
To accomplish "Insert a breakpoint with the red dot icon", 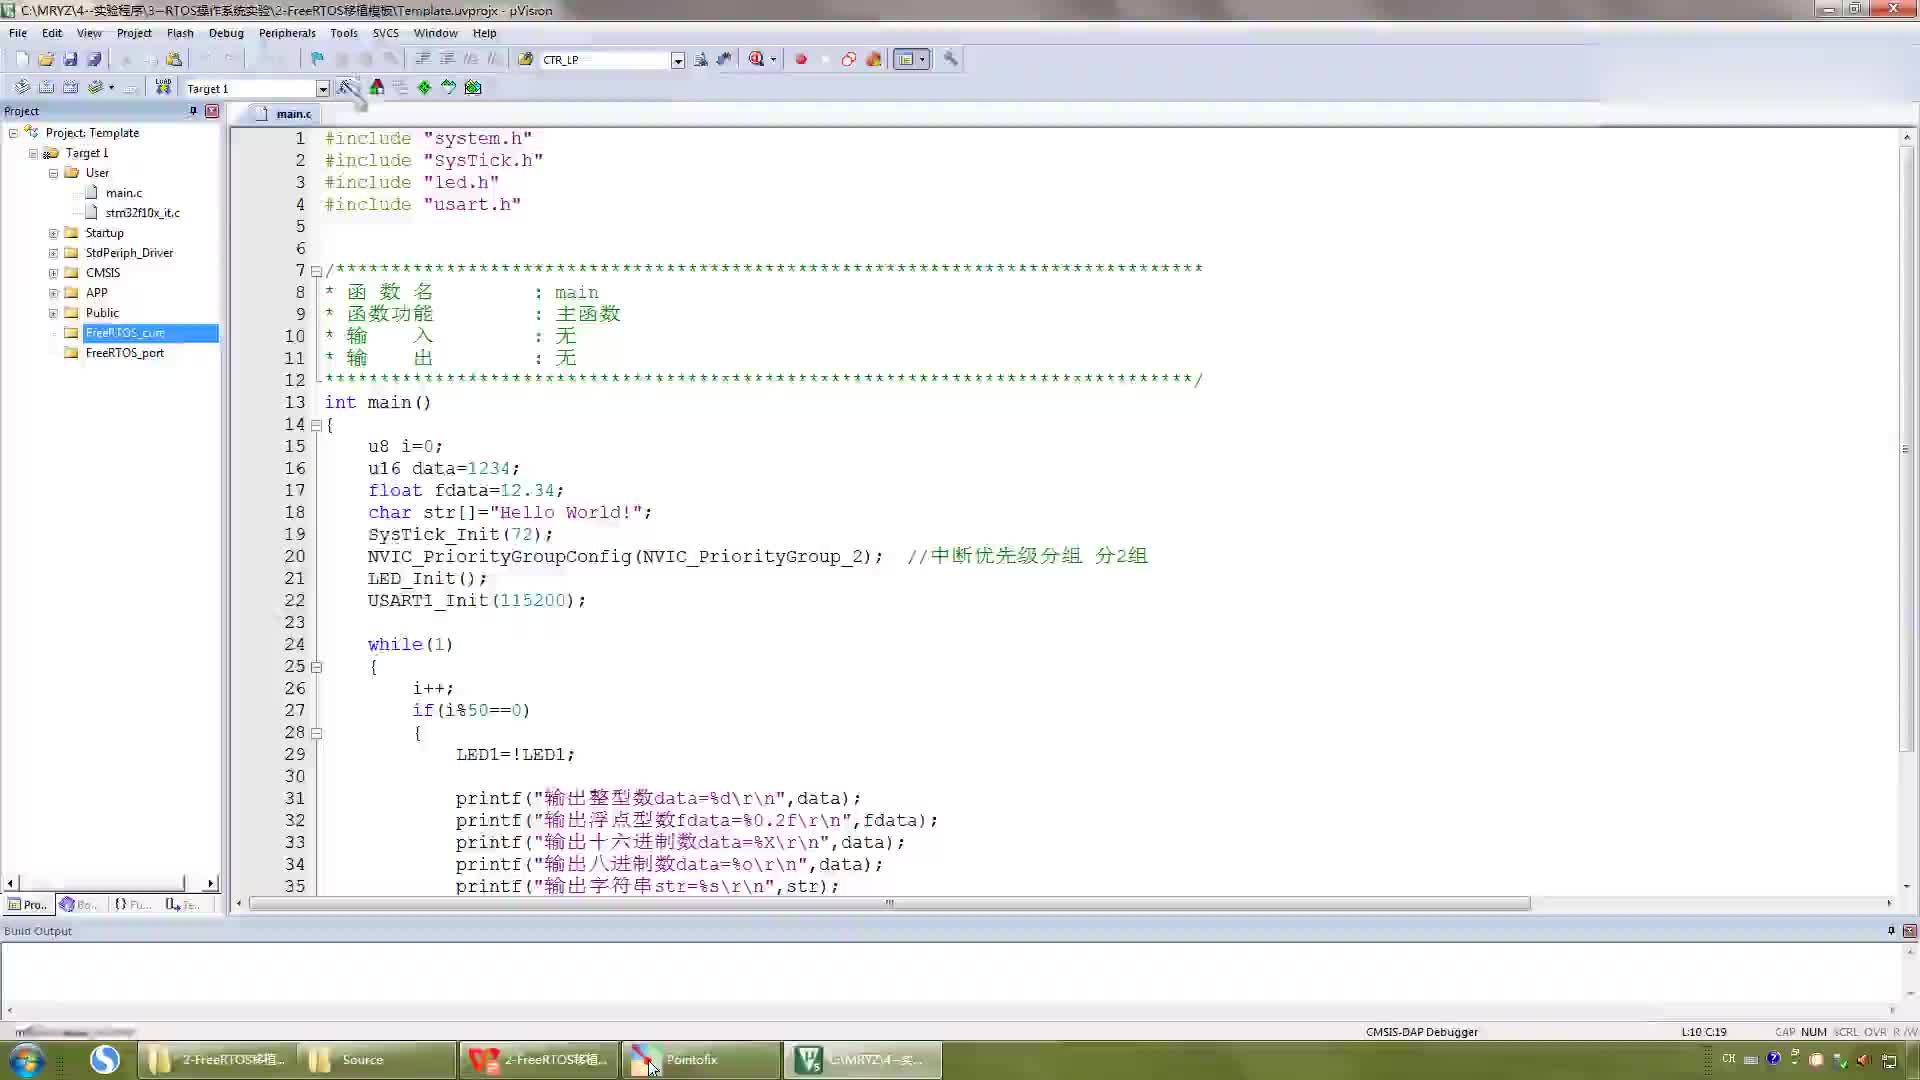I will tap(801, 59).
